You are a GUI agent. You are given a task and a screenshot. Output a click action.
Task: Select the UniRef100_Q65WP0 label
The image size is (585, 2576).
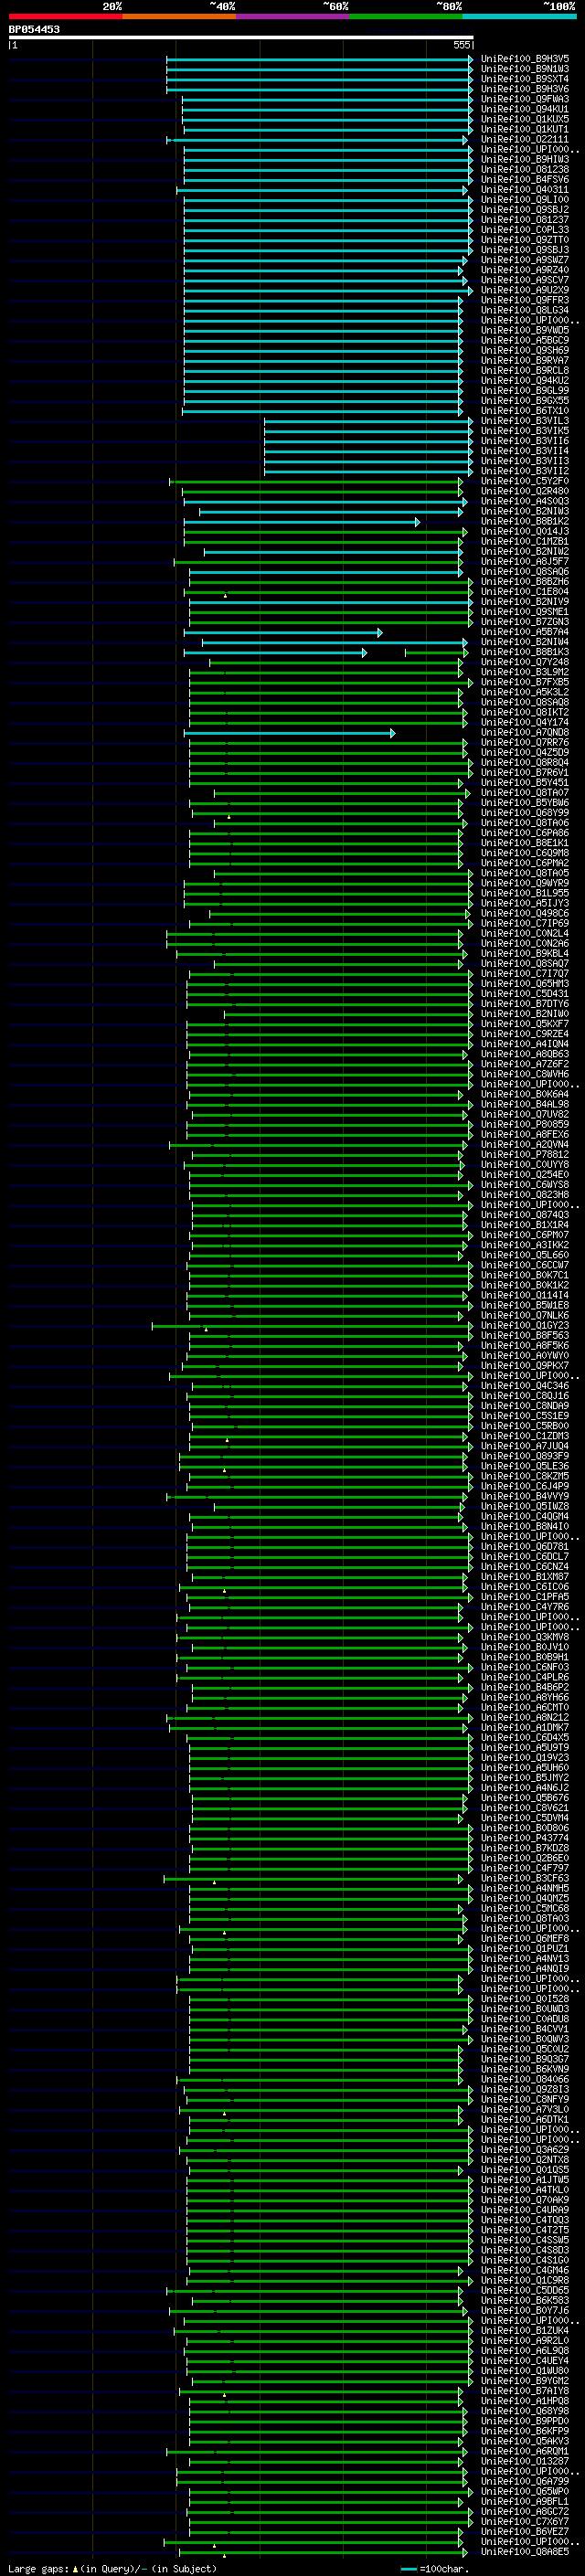(525, 2491)
